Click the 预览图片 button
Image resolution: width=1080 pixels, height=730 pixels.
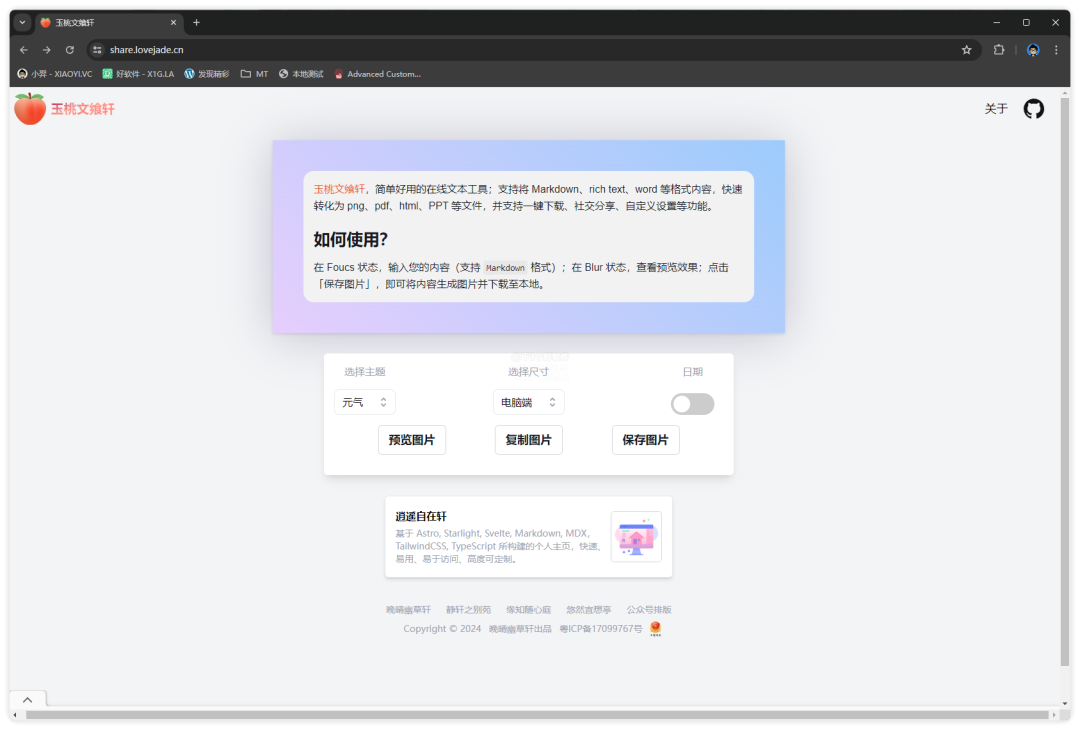click(x=411, y=439)
